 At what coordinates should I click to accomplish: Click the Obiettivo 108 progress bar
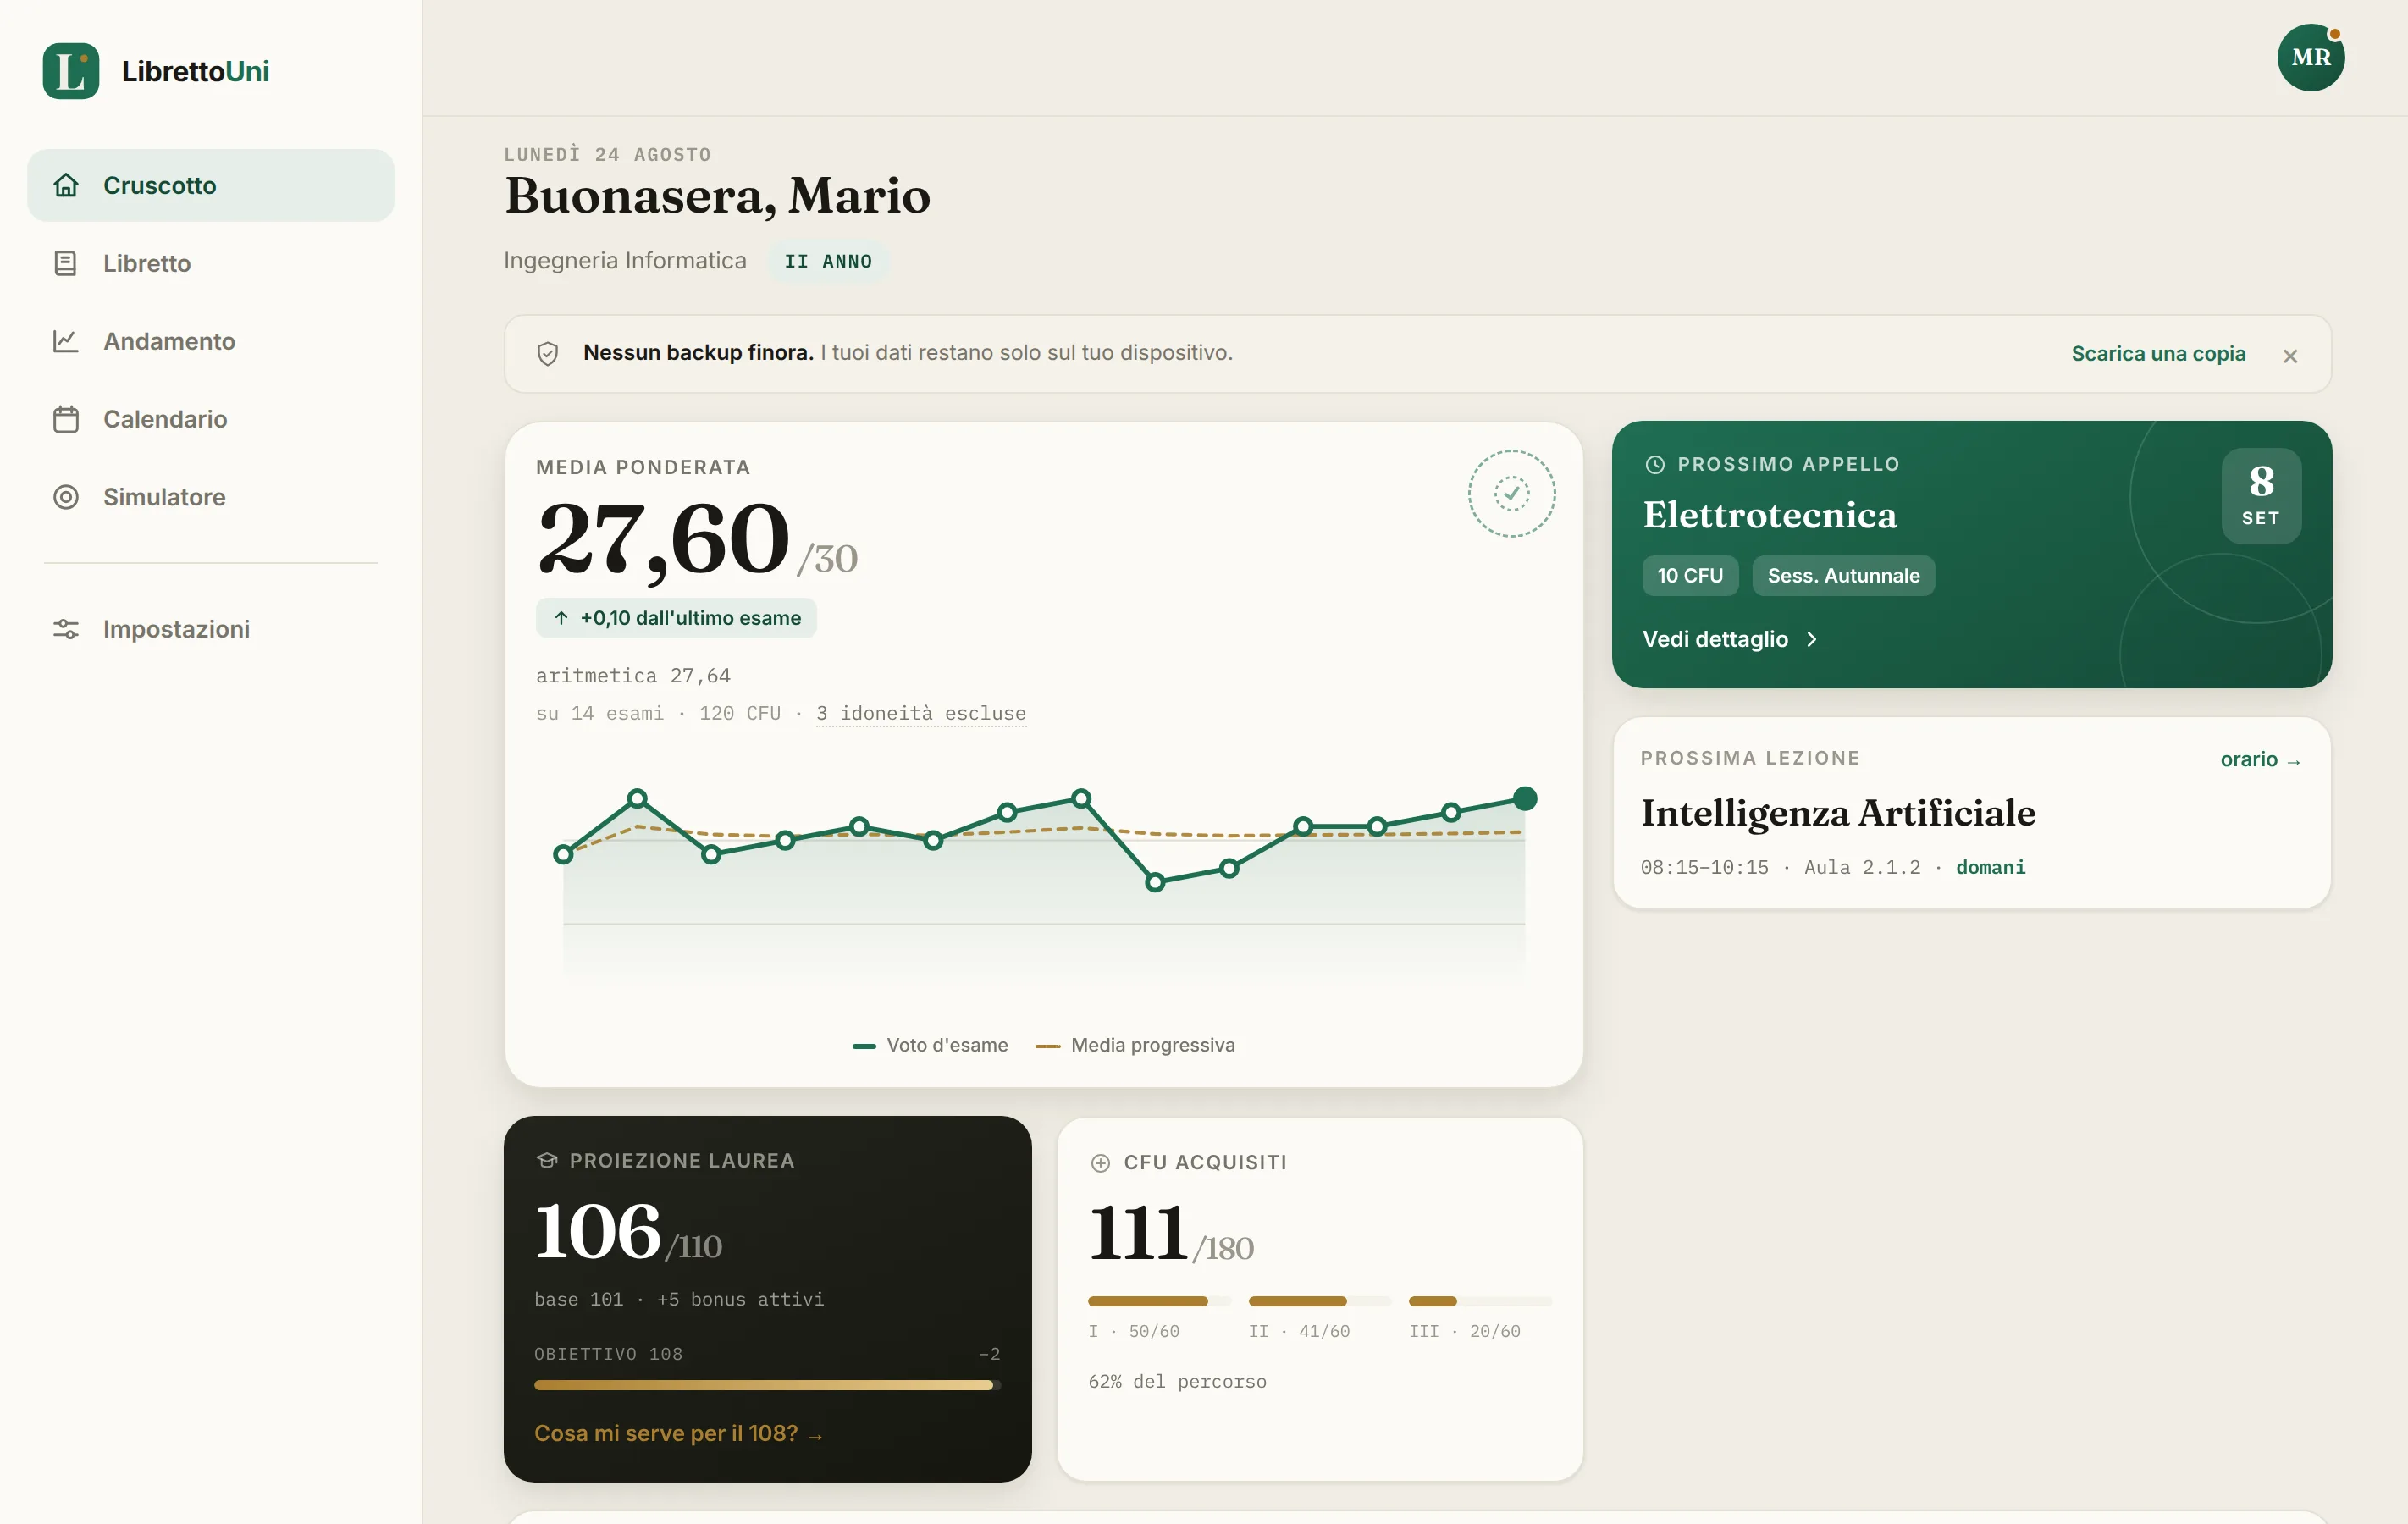click(x=767, y=1385)
